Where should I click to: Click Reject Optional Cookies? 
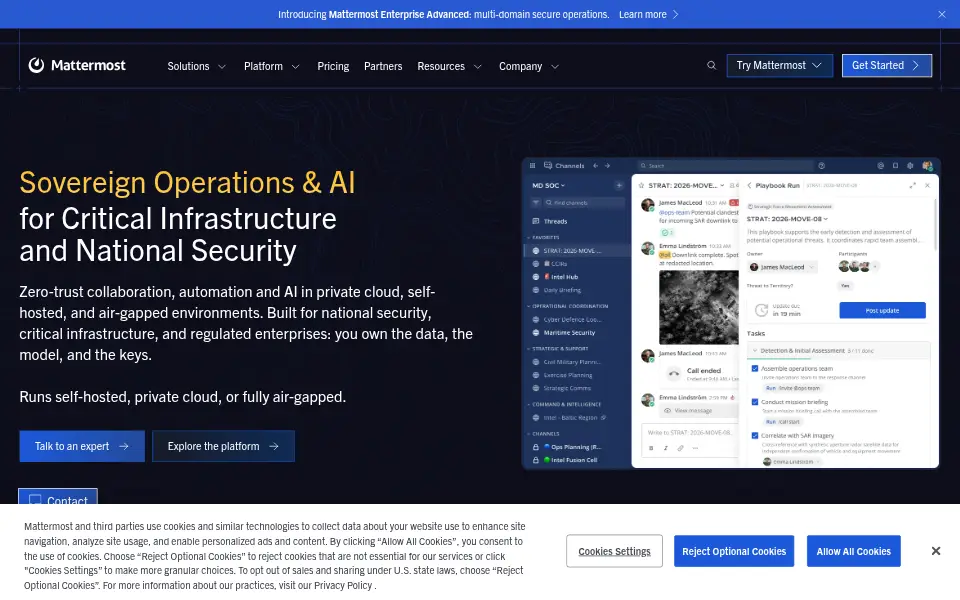[x=734, y=551]
